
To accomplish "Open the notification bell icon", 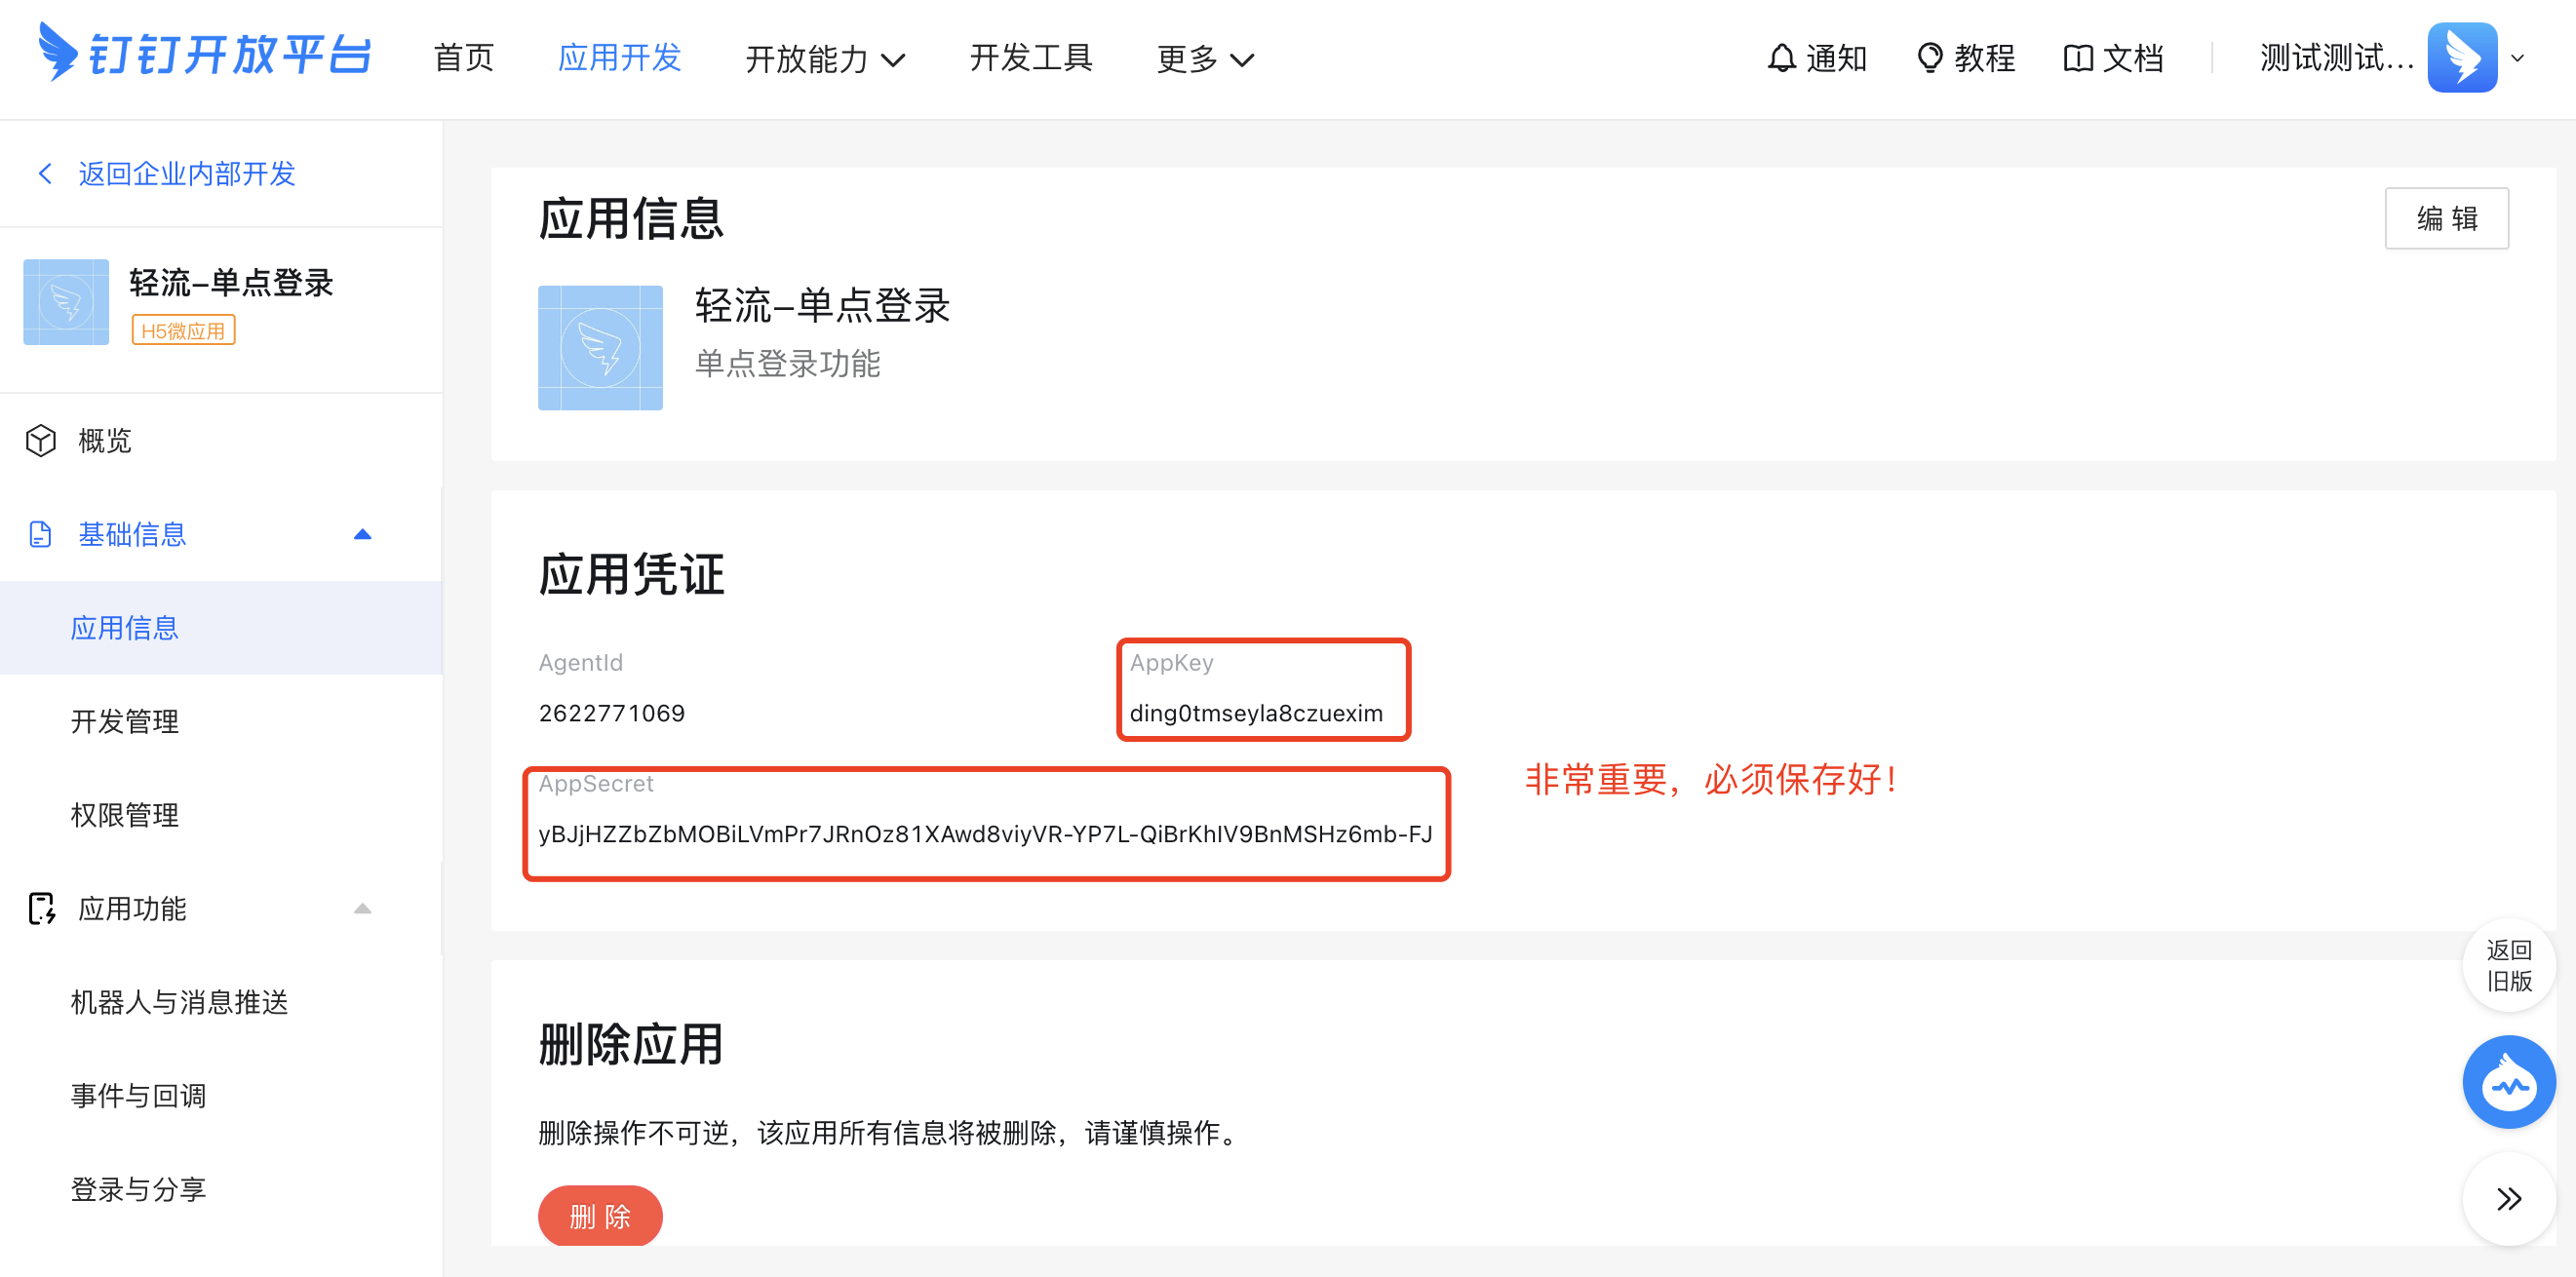I will [1781, 58].
